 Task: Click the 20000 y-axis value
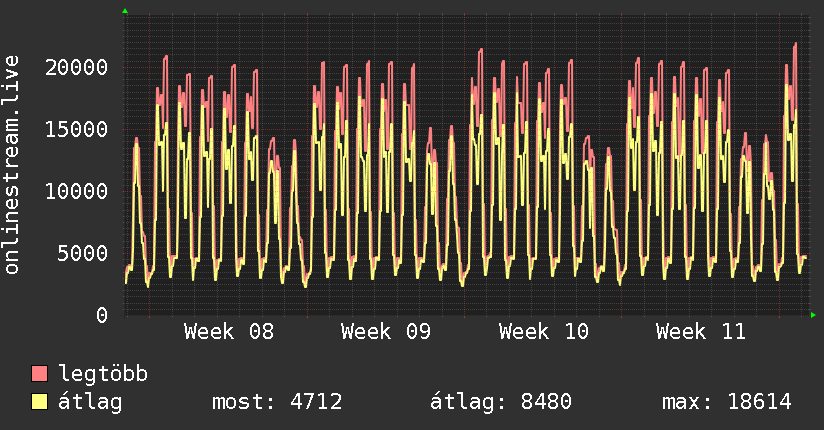(76, 67)
